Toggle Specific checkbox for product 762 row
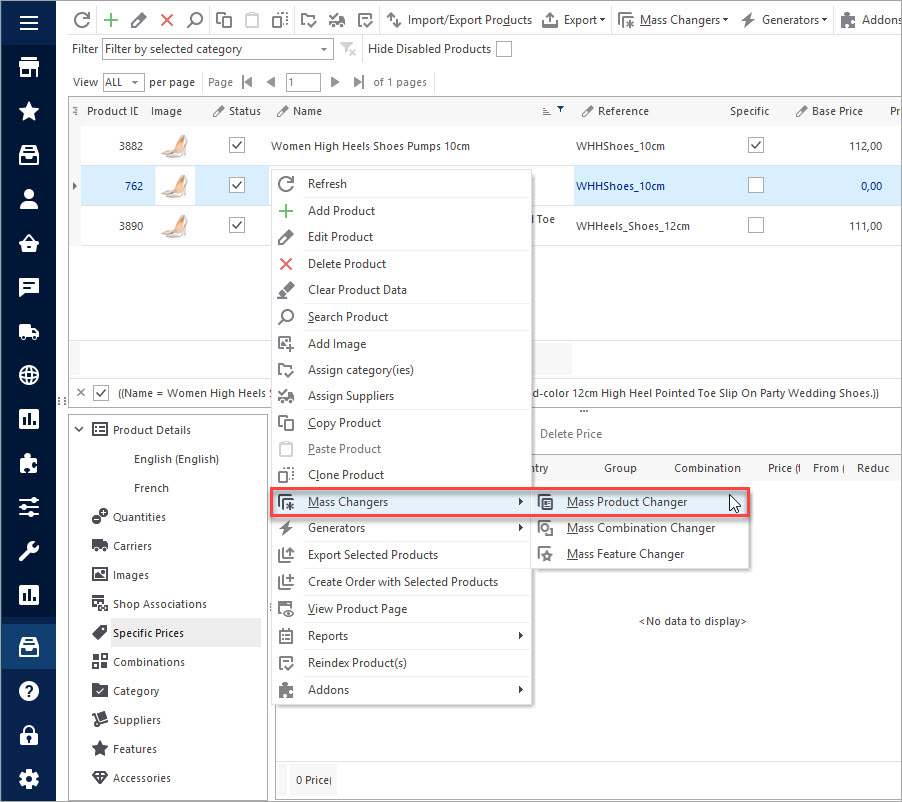The height and width of the screenshot is (802, 902). point(756,185)
